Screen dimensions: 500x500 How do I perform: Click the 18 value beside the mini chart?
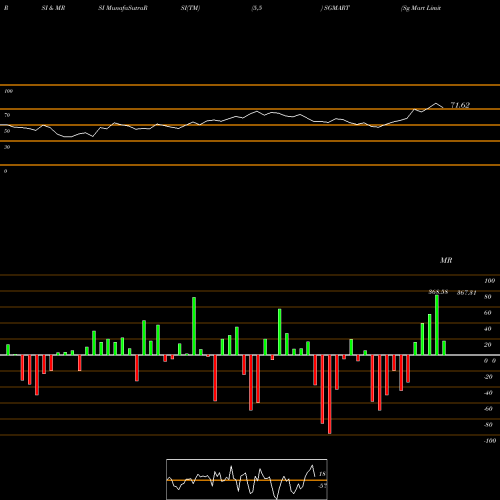(x=322, y=474)
